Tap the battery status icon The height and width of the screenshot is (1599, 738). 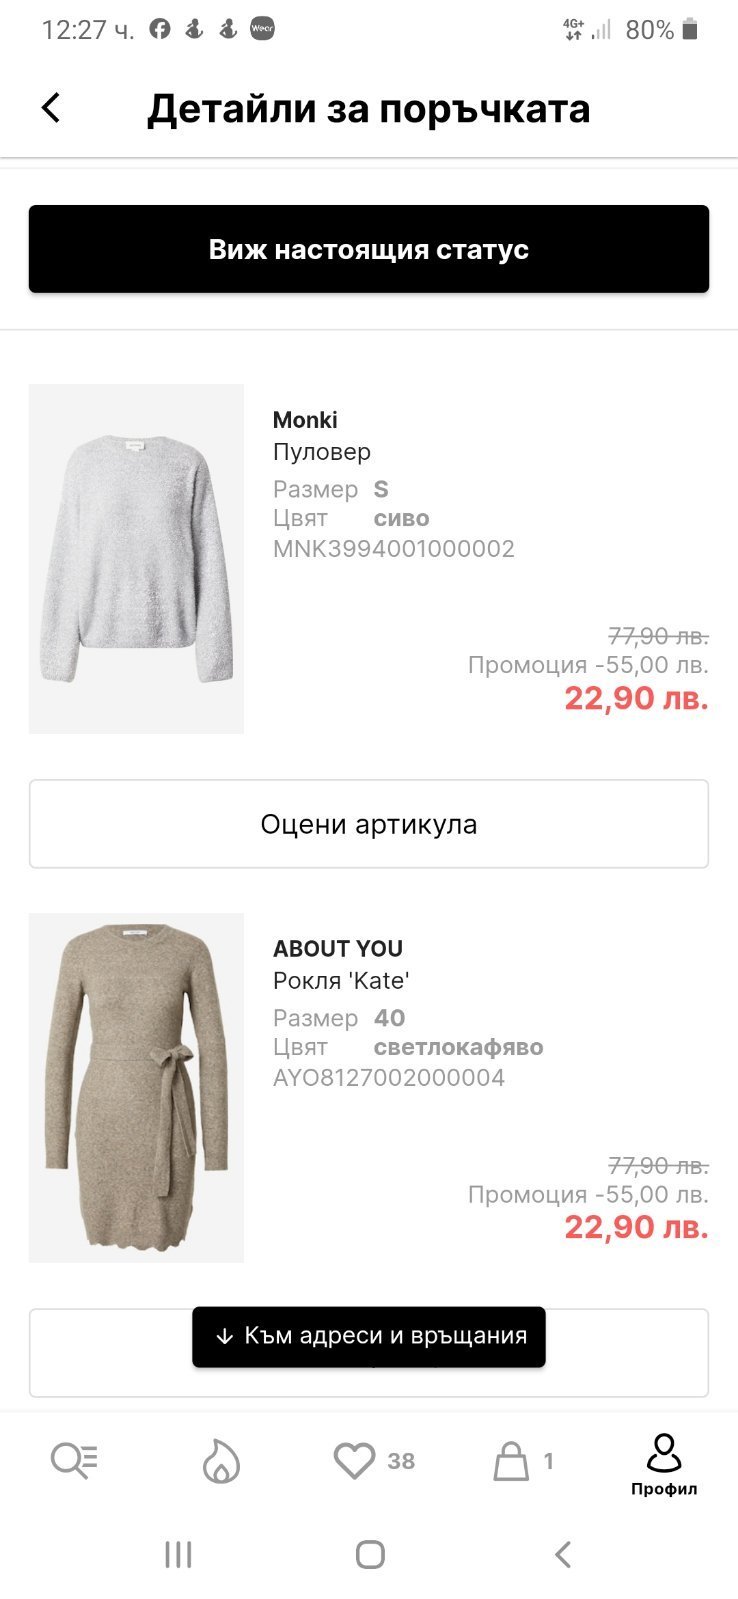689,30
